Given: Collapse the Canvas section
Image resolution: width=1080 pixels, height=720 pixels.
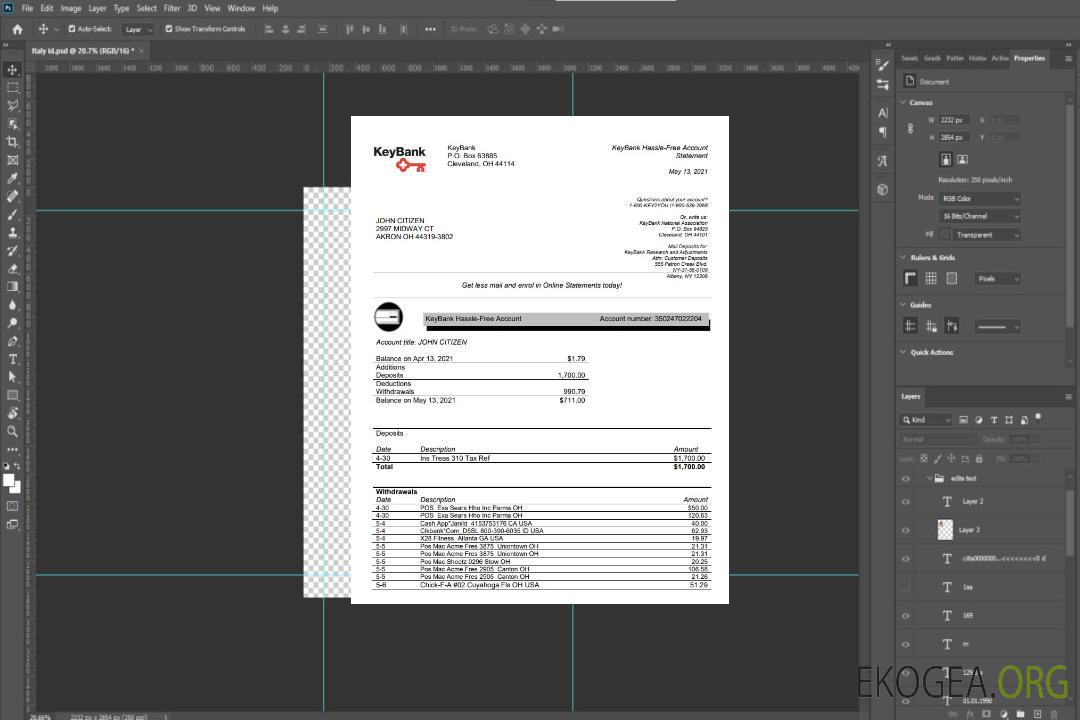Looking at the screenshot, I should pos(904,102).
